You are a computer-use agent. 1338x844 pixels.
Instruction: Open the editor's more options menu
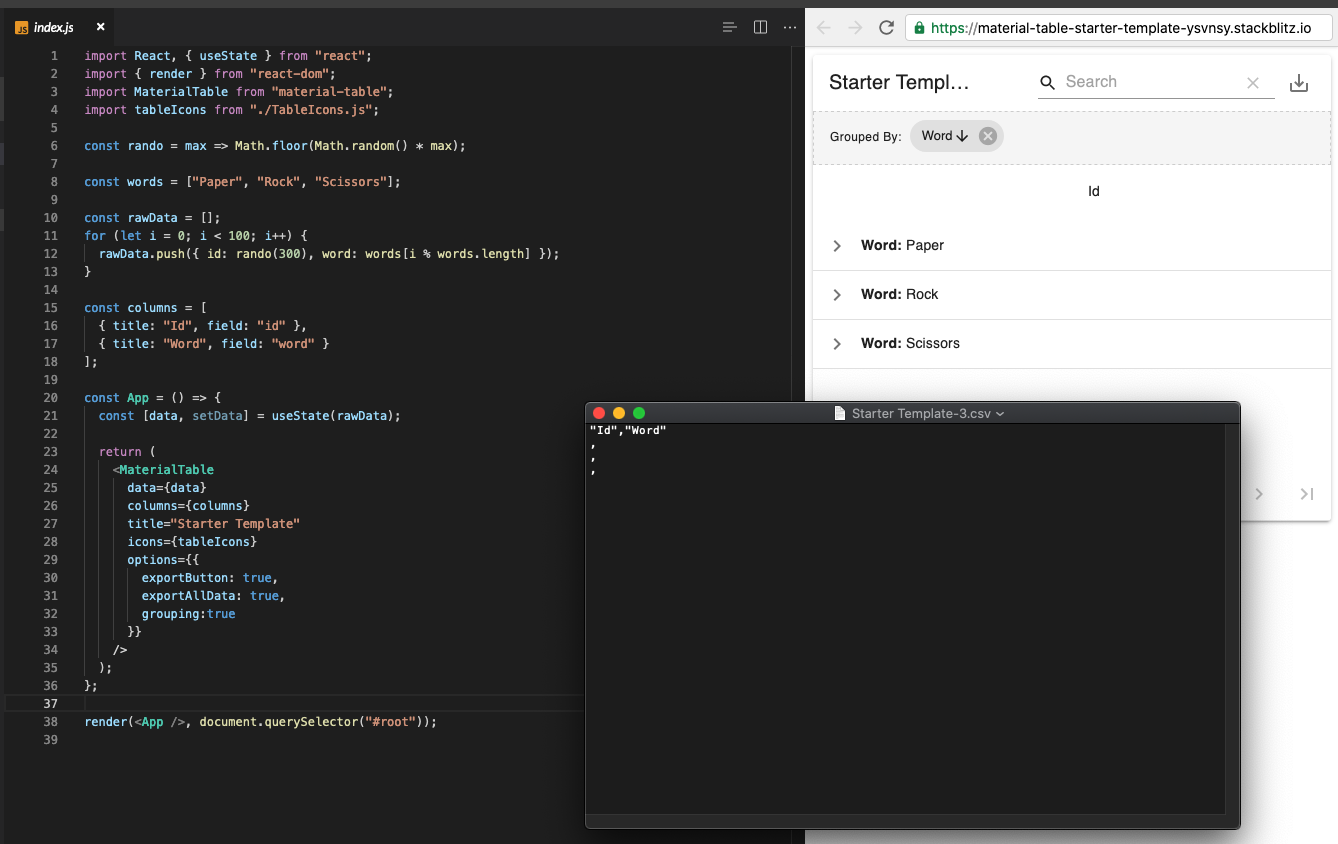click(x=790, y=27)
